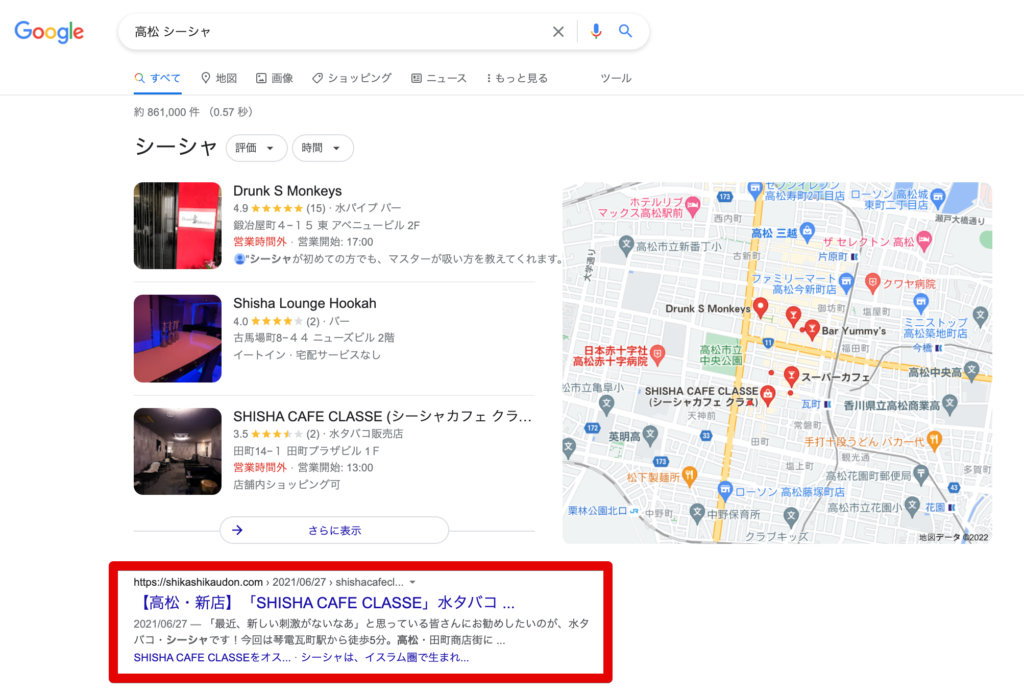Image resolution: width=1024 pixels, height=693 pixels.
Task: Open the 地図 tab
Action: (x=219, y=78)
